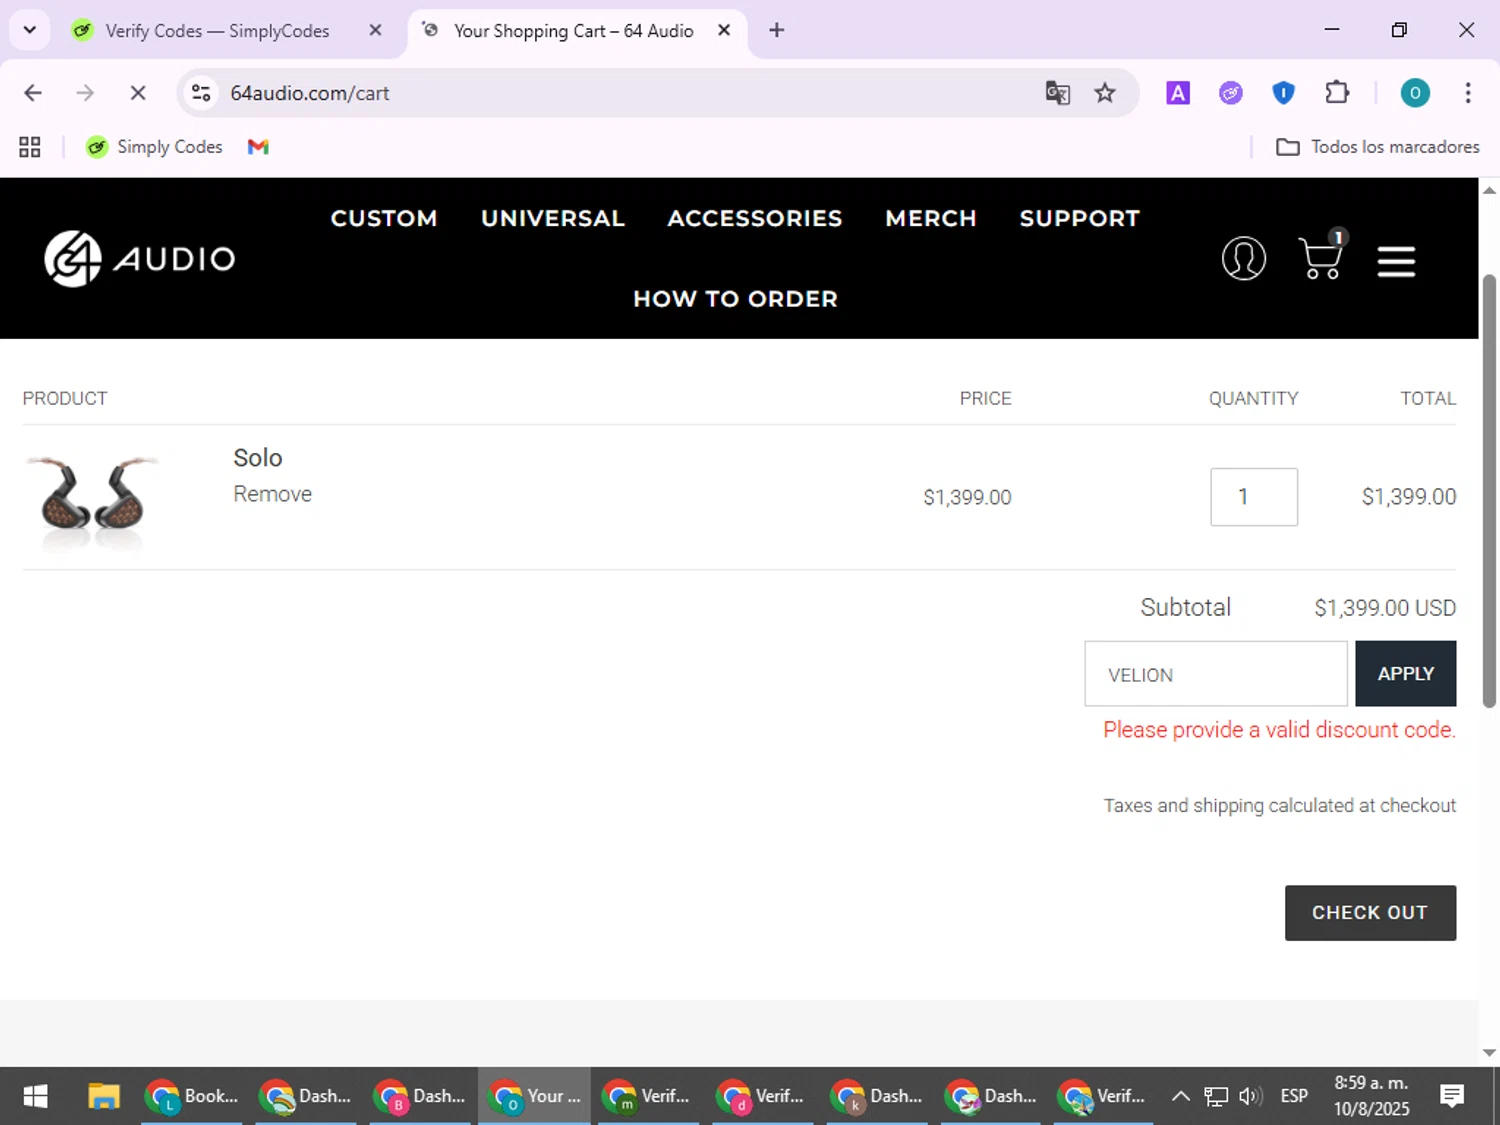The width and height of the screenshot is (1500, 1125).
Task: Close the Your Shopping Cart tab
Action: click(724, 30)
